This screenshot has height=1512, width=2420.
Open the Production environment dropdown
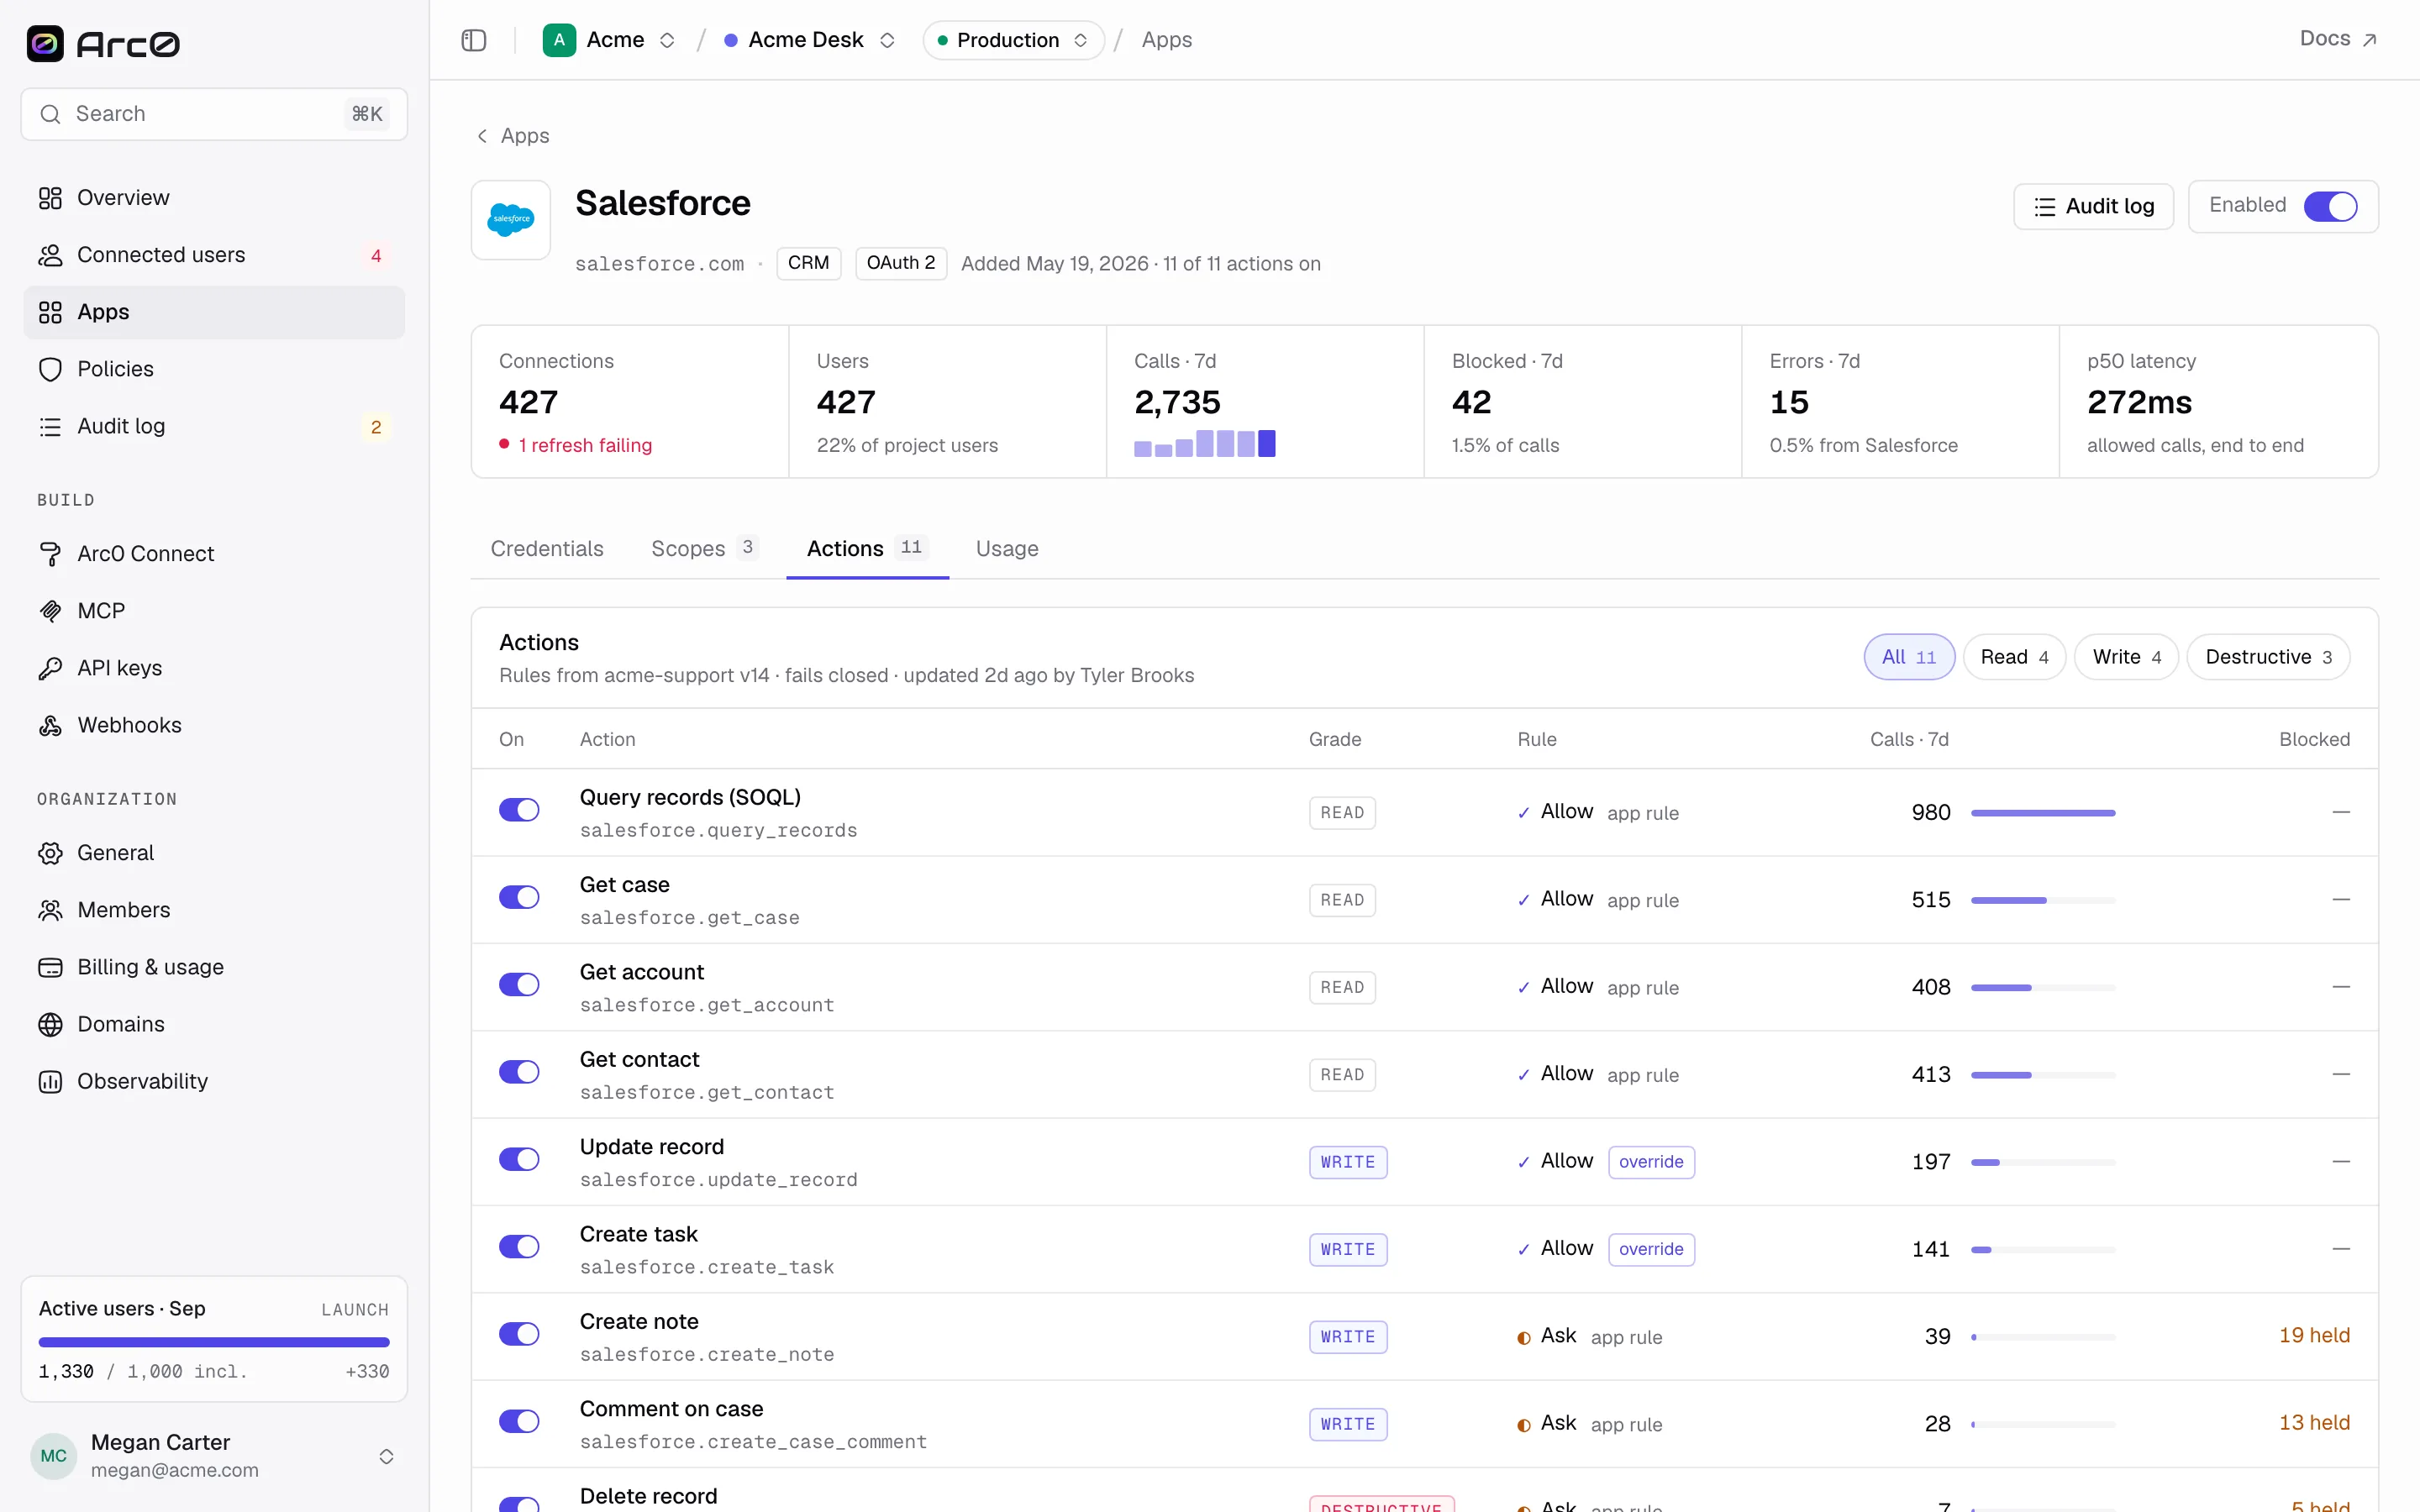[x=1013, y=40]
